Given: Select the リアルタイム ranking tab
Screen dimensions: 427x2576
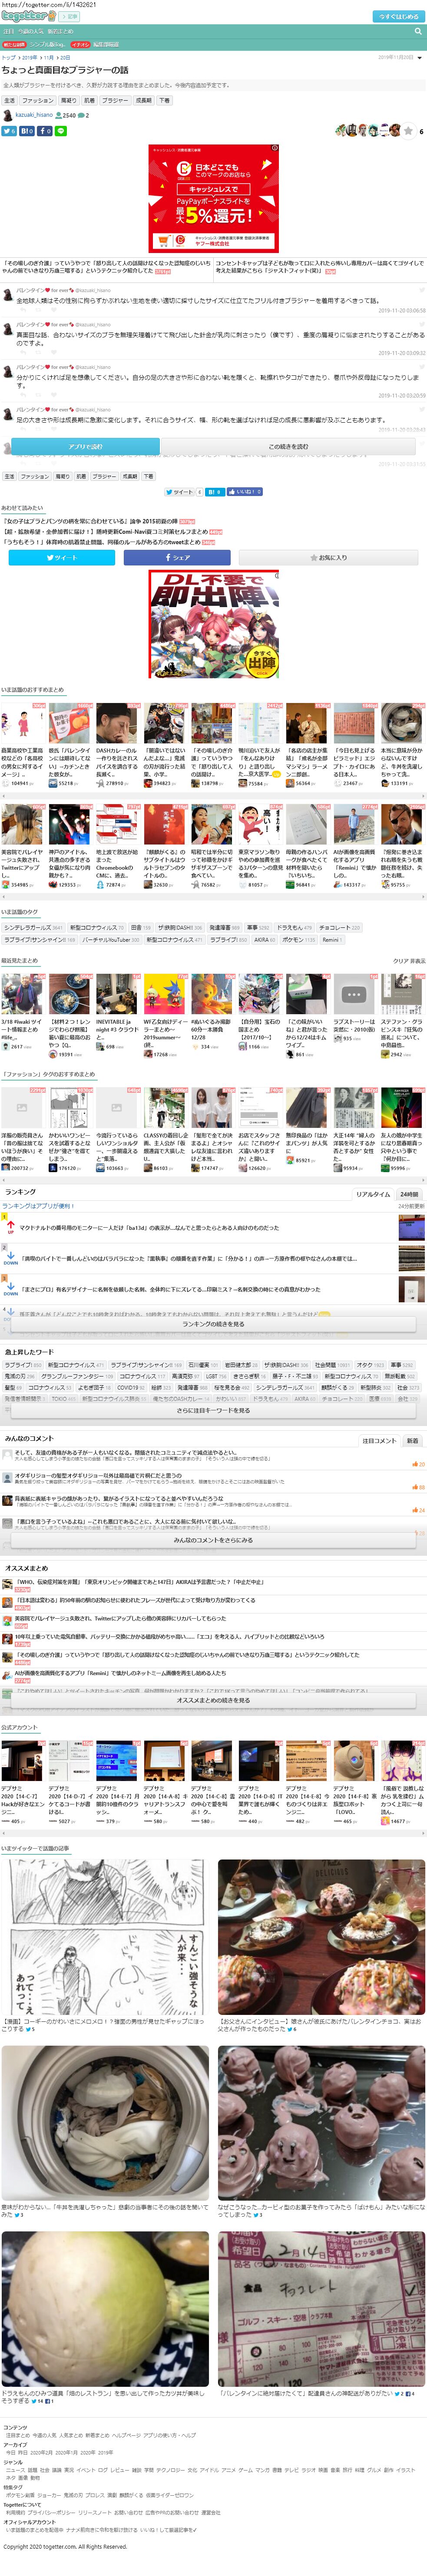Looking at the screenshot, I should pyautogui.click(x=373, y=1194).
